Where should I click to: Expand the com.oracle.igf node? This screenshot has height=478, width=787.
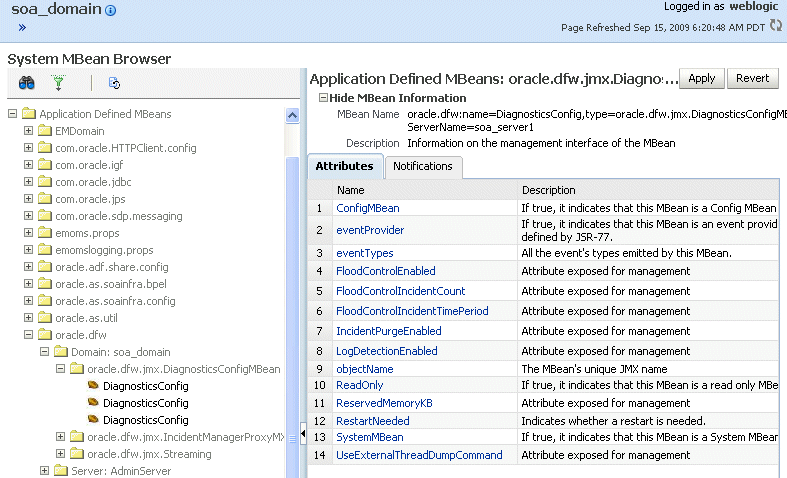tap(29, 165)
